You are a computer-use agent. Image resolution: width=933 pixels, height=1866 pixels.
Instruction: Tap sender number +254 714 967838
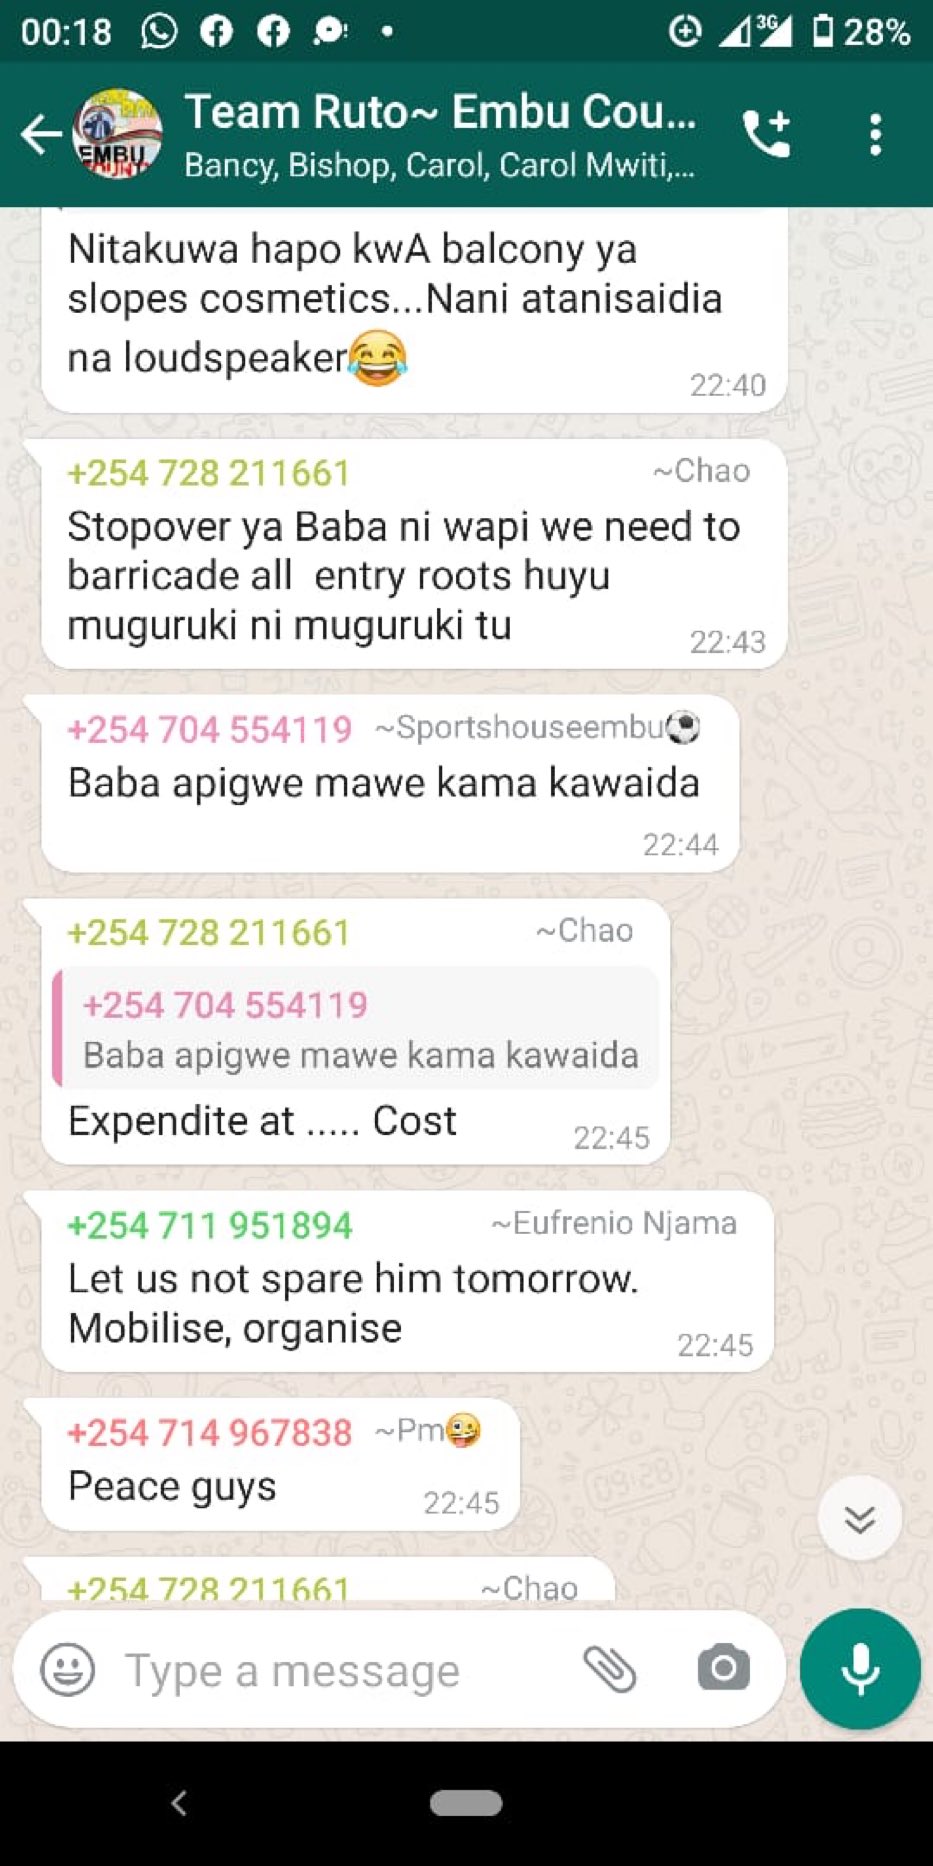pyautogui.click(x=210, y=1433)
